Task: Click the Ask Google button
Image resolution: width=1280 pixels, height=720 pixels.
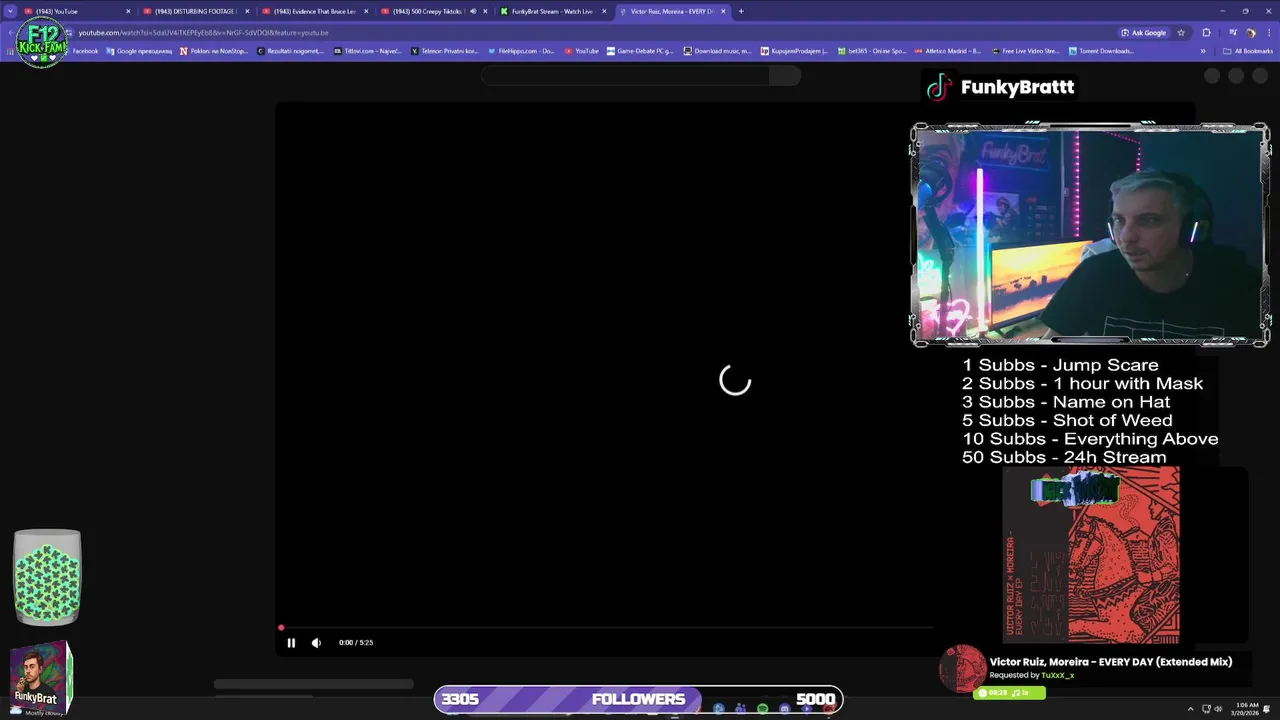Action: (1143, 32)
